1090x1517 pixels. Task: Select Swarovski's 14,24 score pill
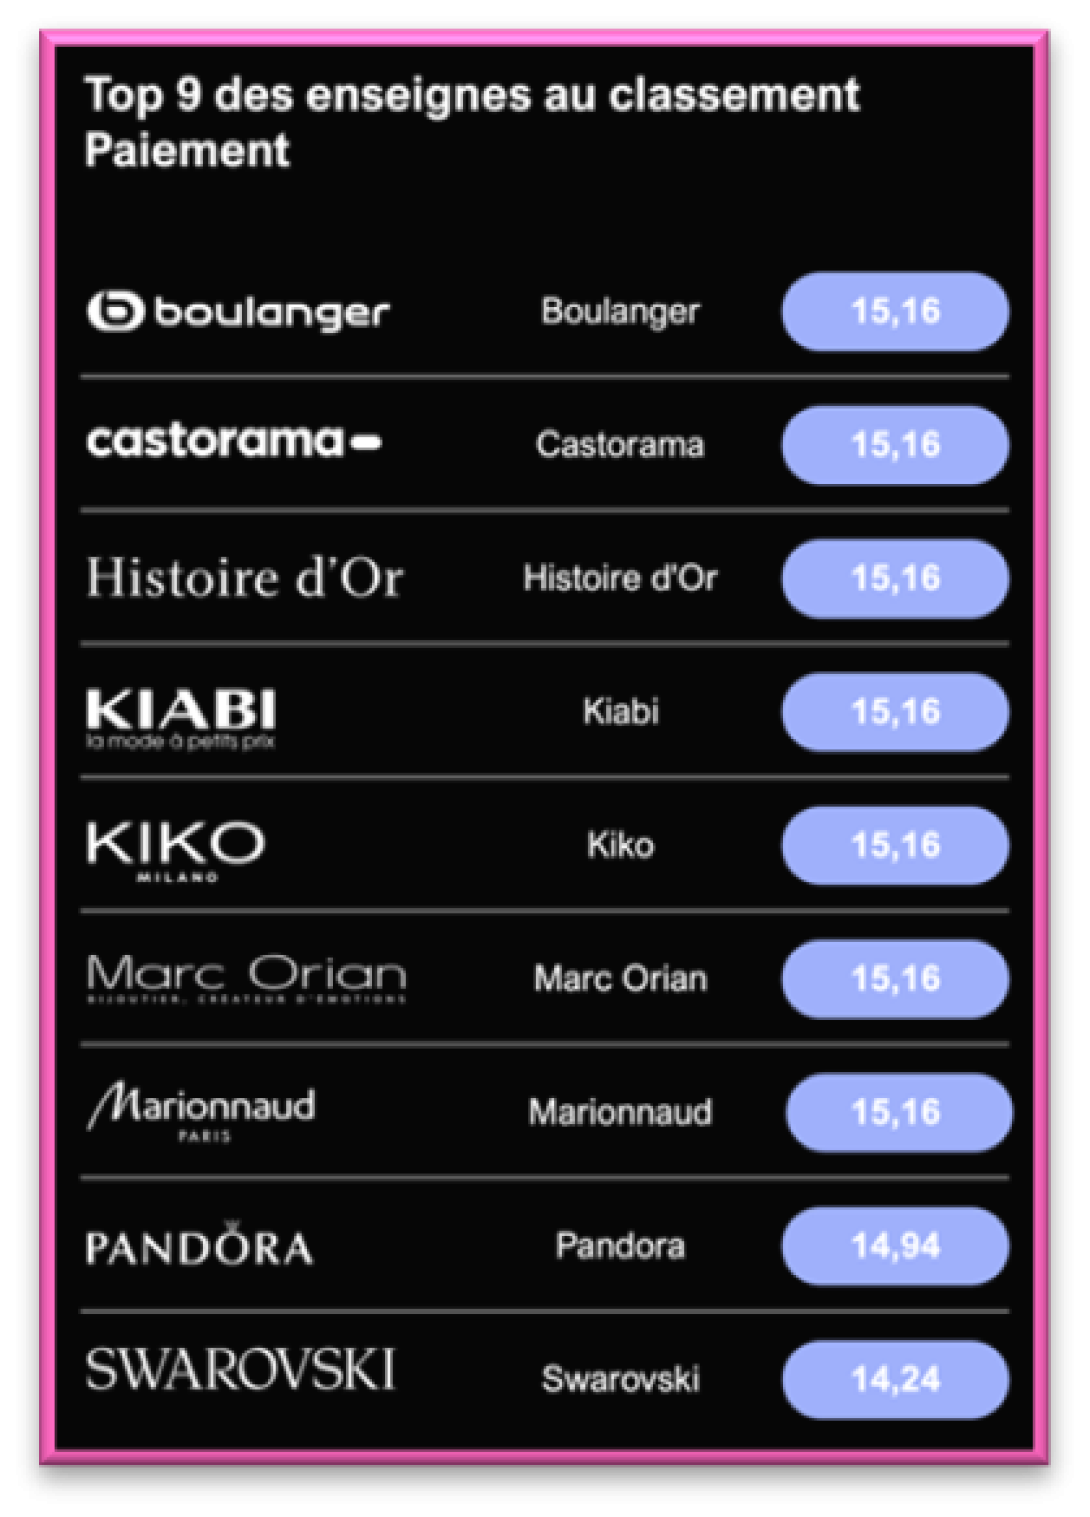(895, 1380)
